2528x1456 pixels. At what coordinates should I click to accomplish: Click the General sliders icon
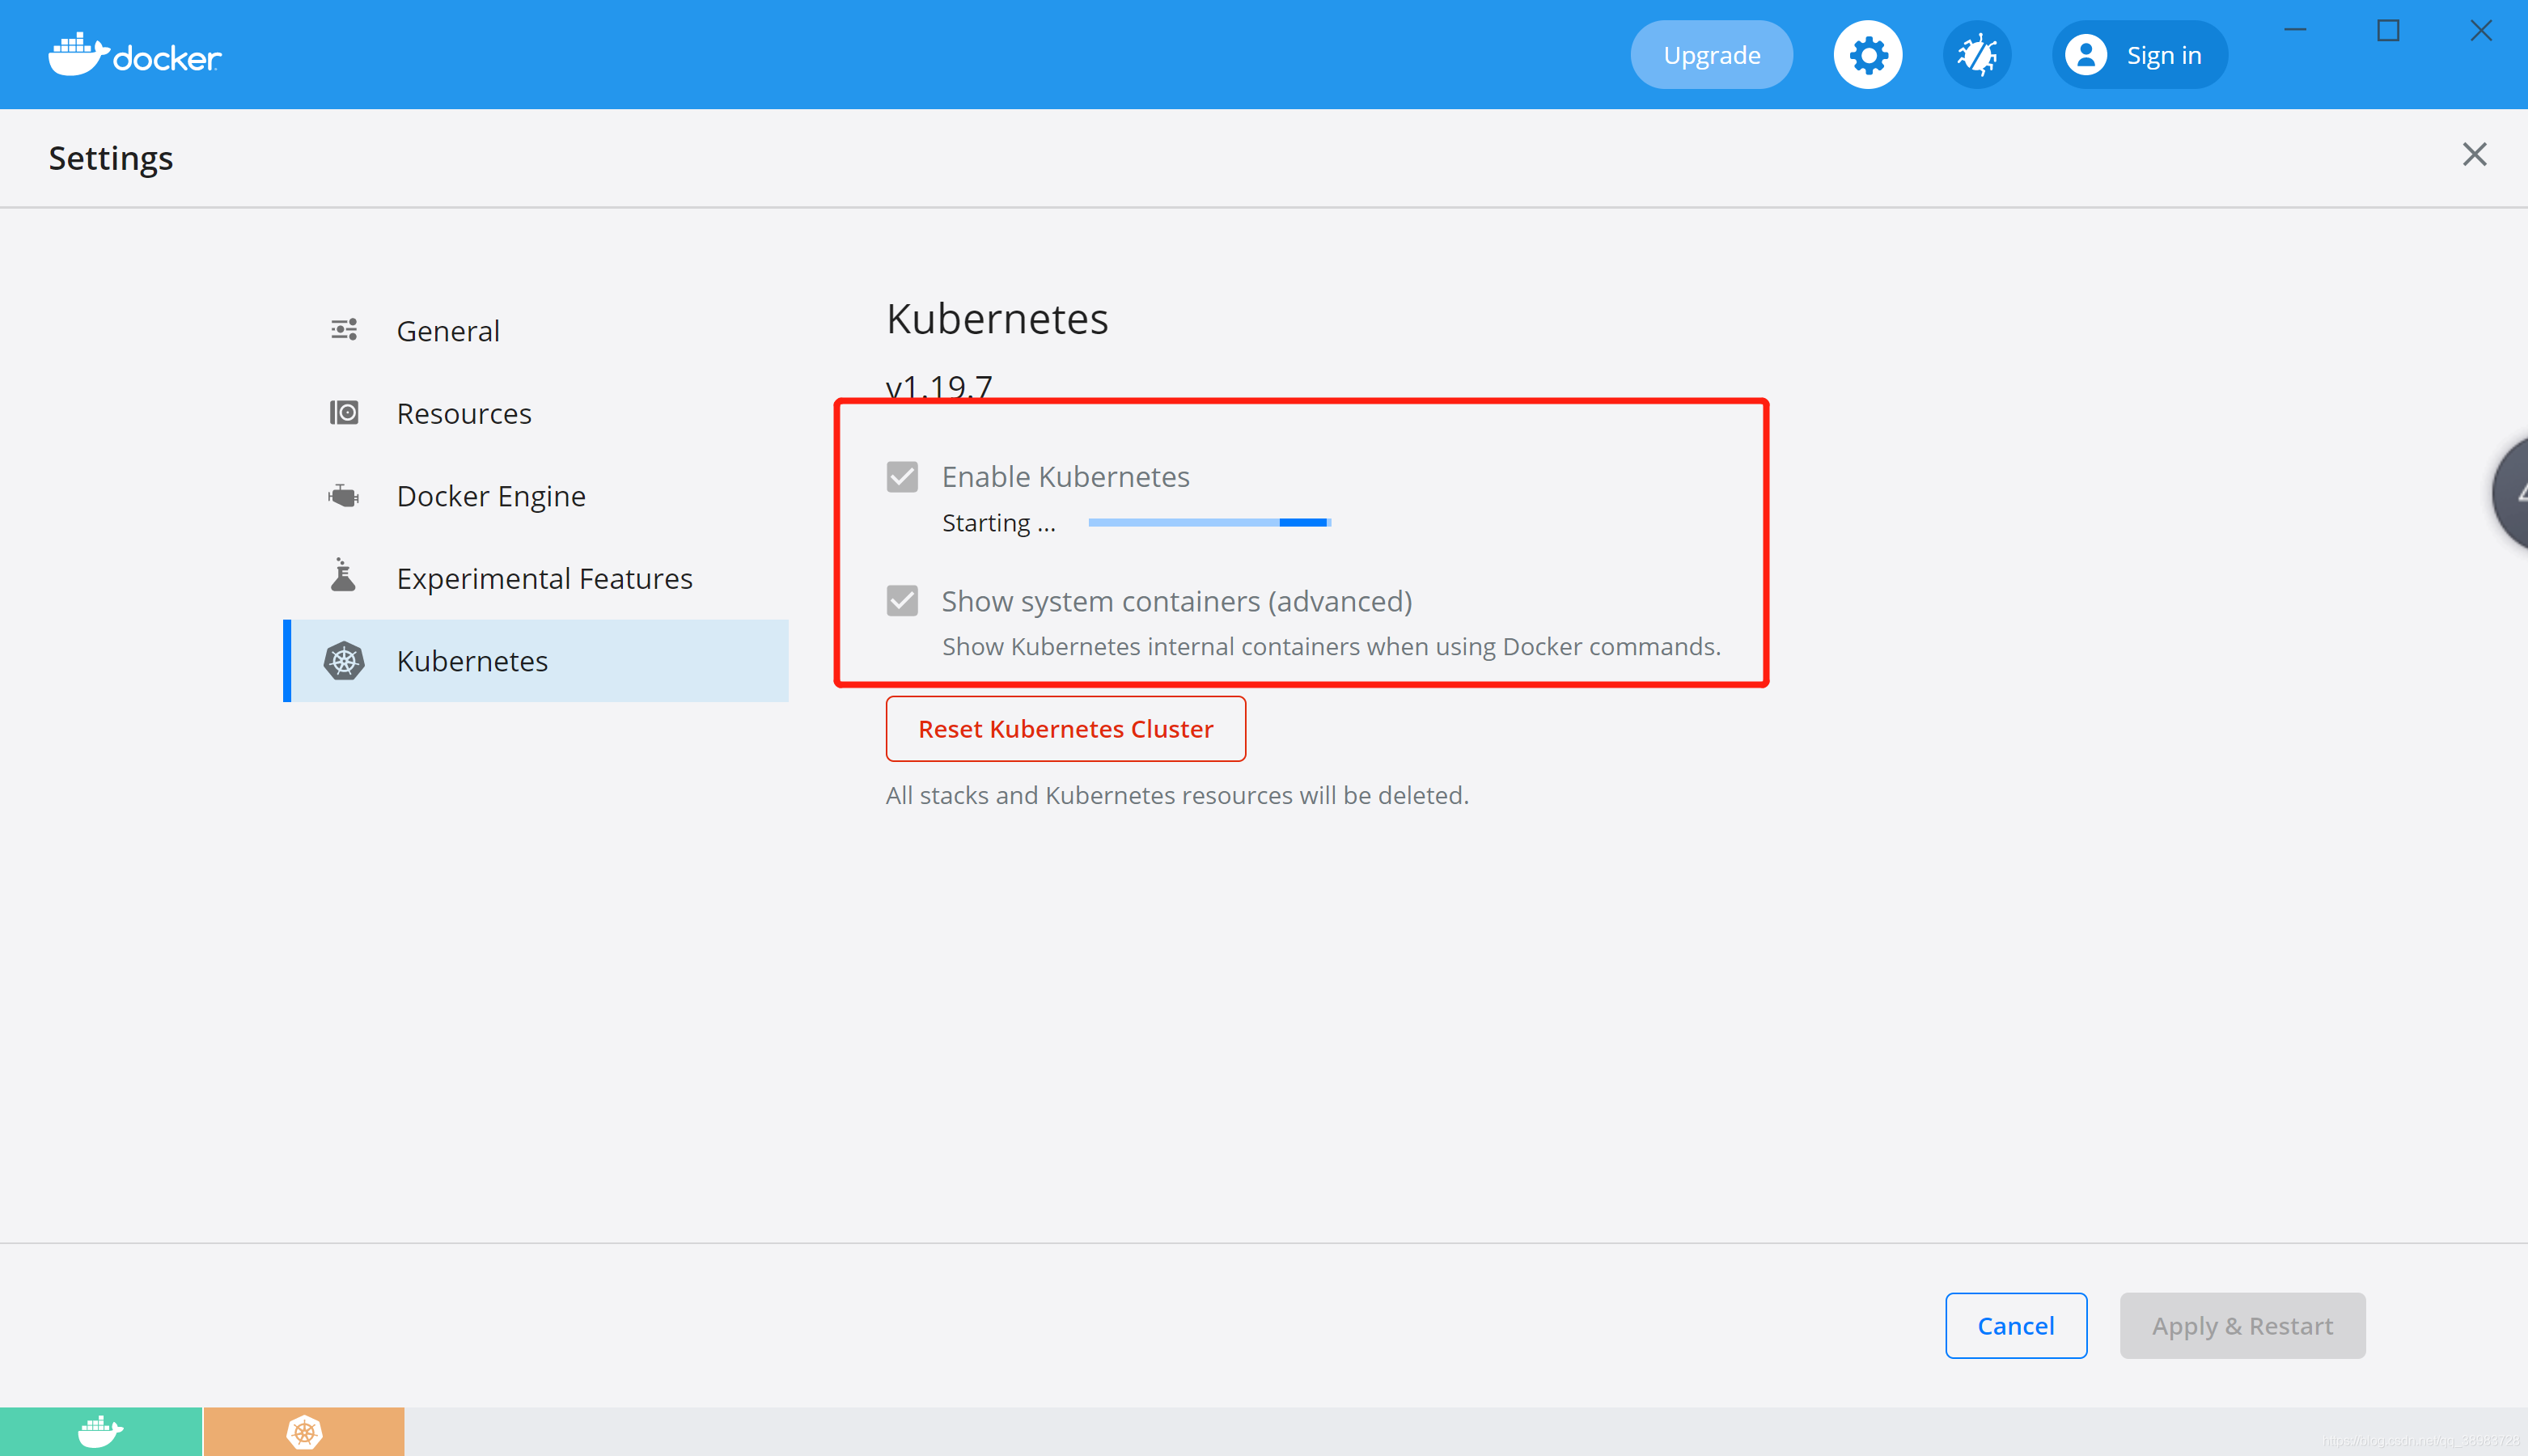click(x=344, y=330)
